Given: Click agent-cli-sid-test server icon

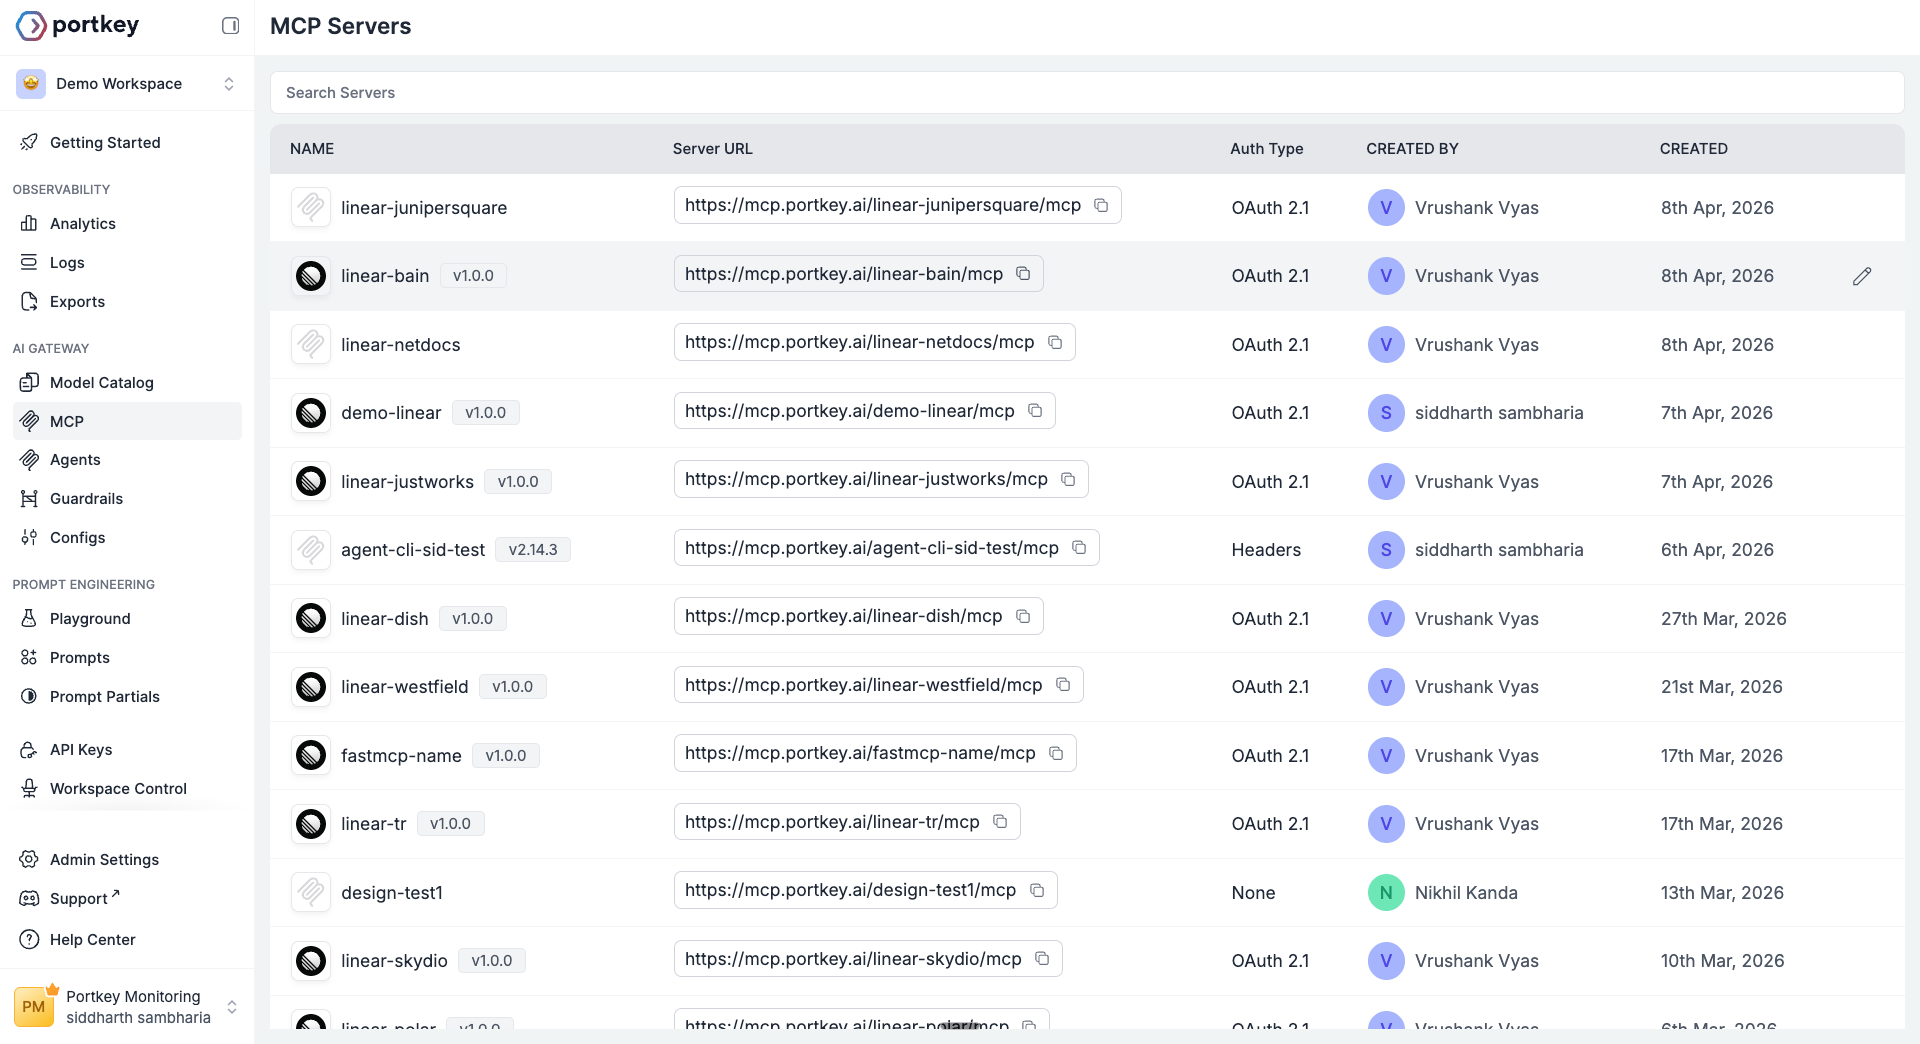Looking at the screenshot, I should tap(311, 550).
